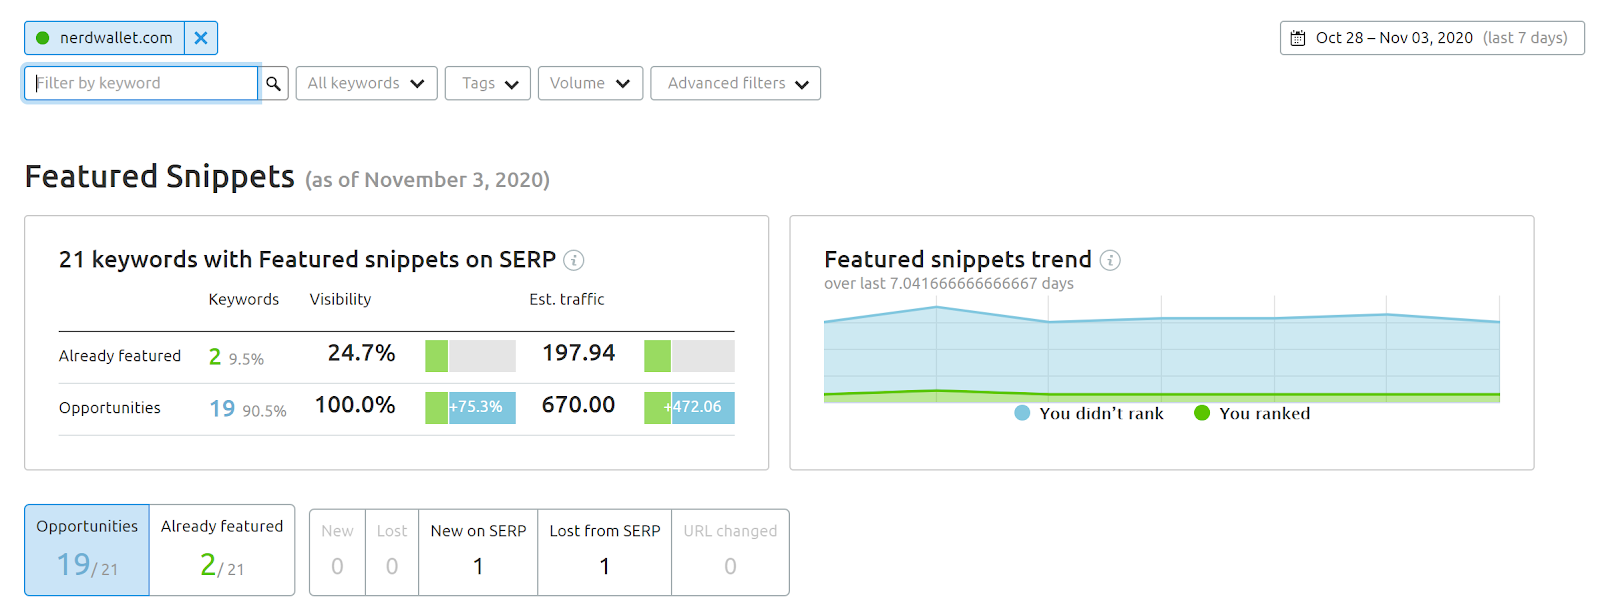Click info icon beside Featured snippets trend
Image resolution: width=1600 pixels, height=611 pixels.
pyautogui.click(x=1110, y=260)
